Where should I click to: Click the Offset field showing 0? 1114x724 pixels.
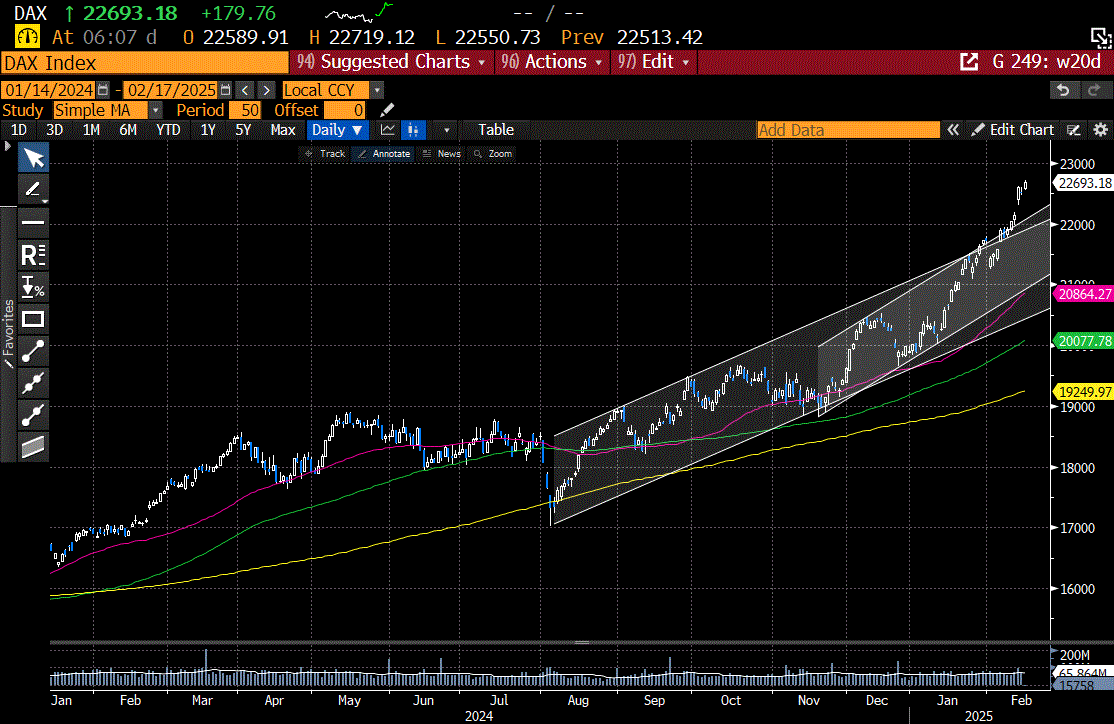click(345, 110)
